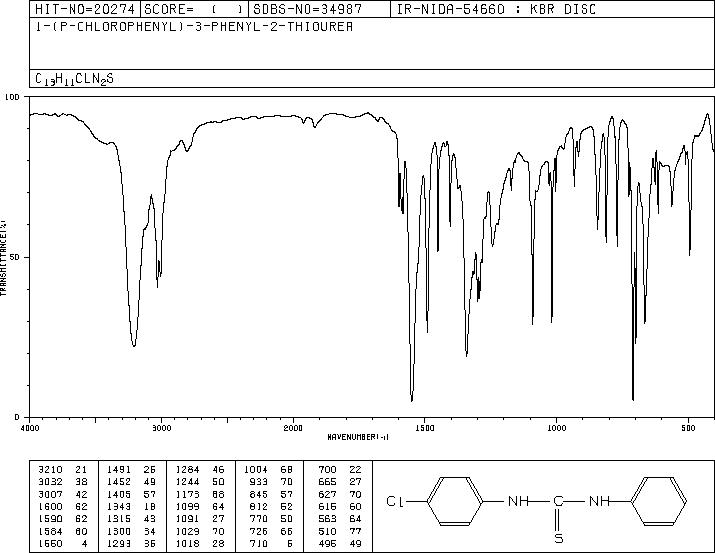Click the Cl atom label in the structure

tap(395, 501)
